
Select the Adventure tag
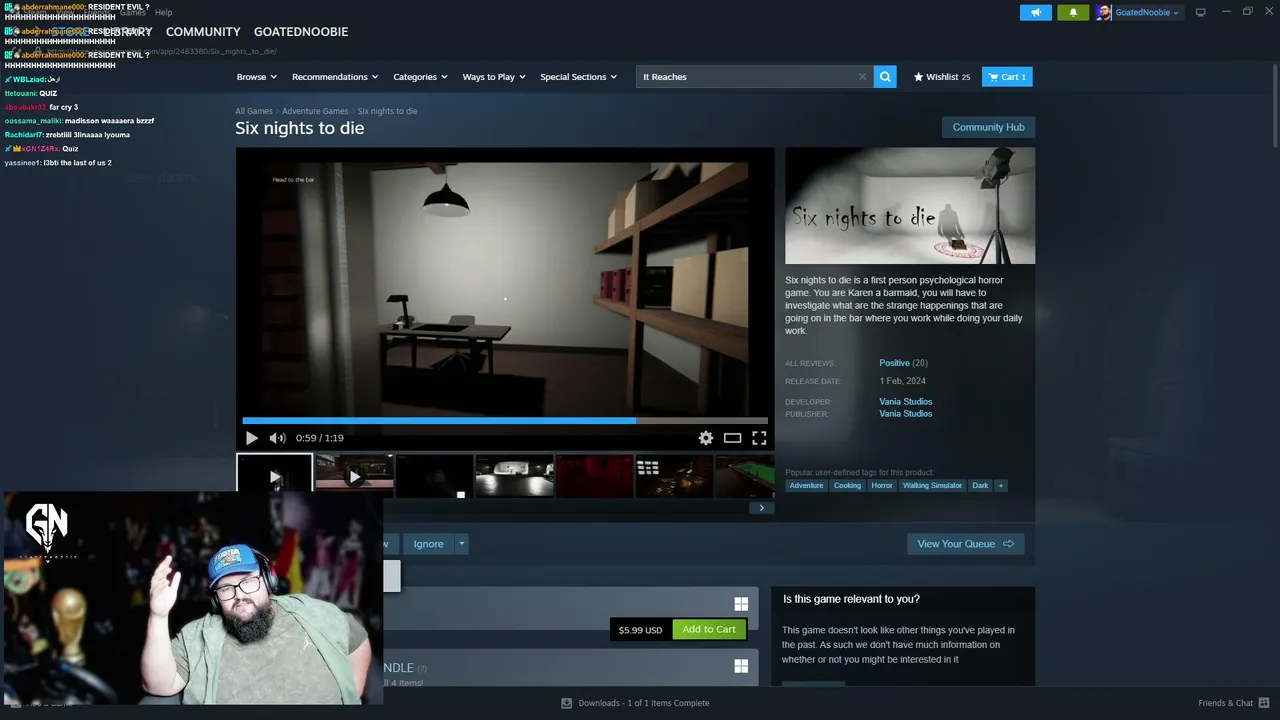[806, 486]
